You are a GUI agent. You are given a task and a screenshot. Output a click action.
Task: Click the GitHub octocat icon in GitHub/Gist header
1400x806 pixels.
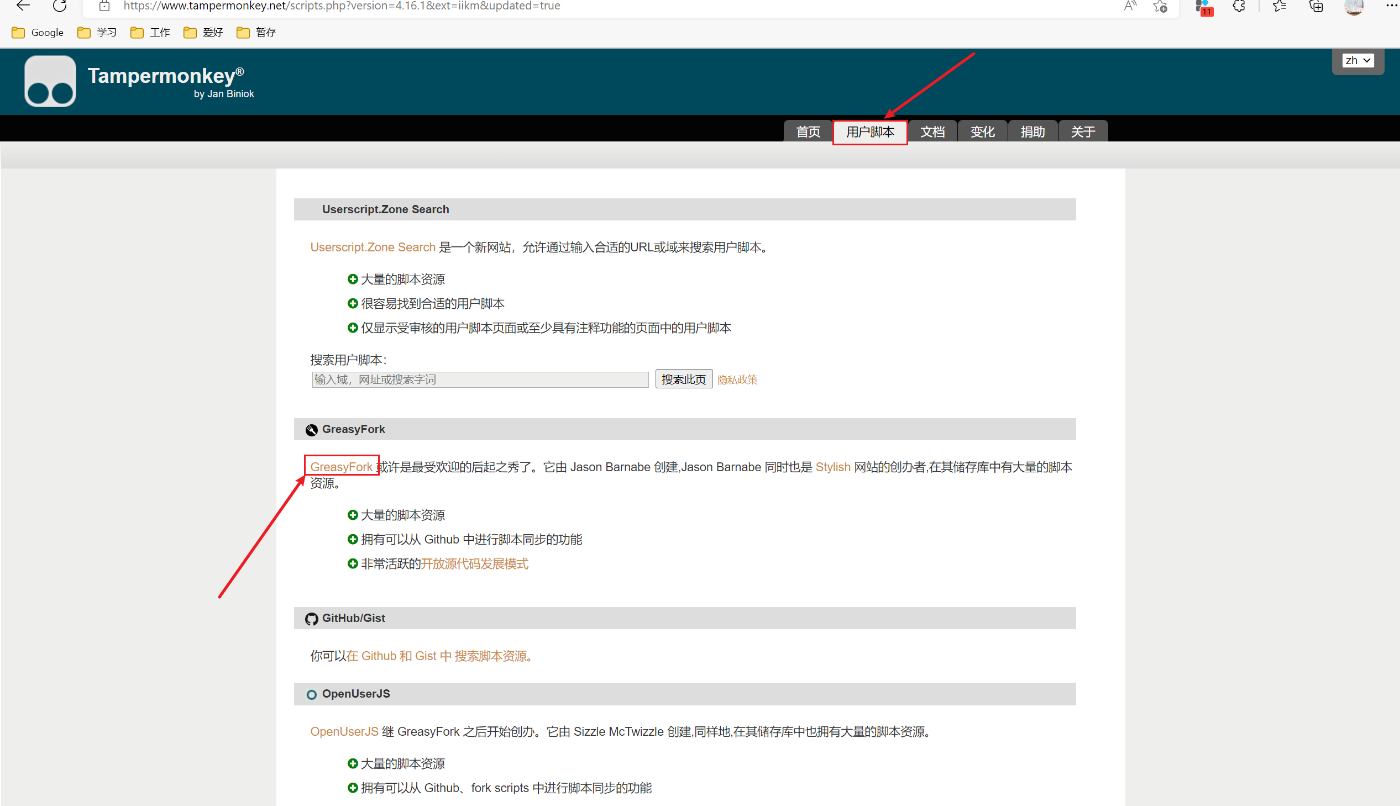pos(312,619)
